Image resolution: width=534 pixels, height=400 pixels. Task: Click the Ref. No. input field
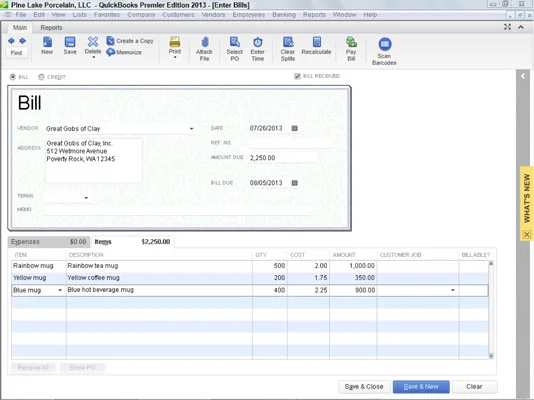tap(289, 143)
